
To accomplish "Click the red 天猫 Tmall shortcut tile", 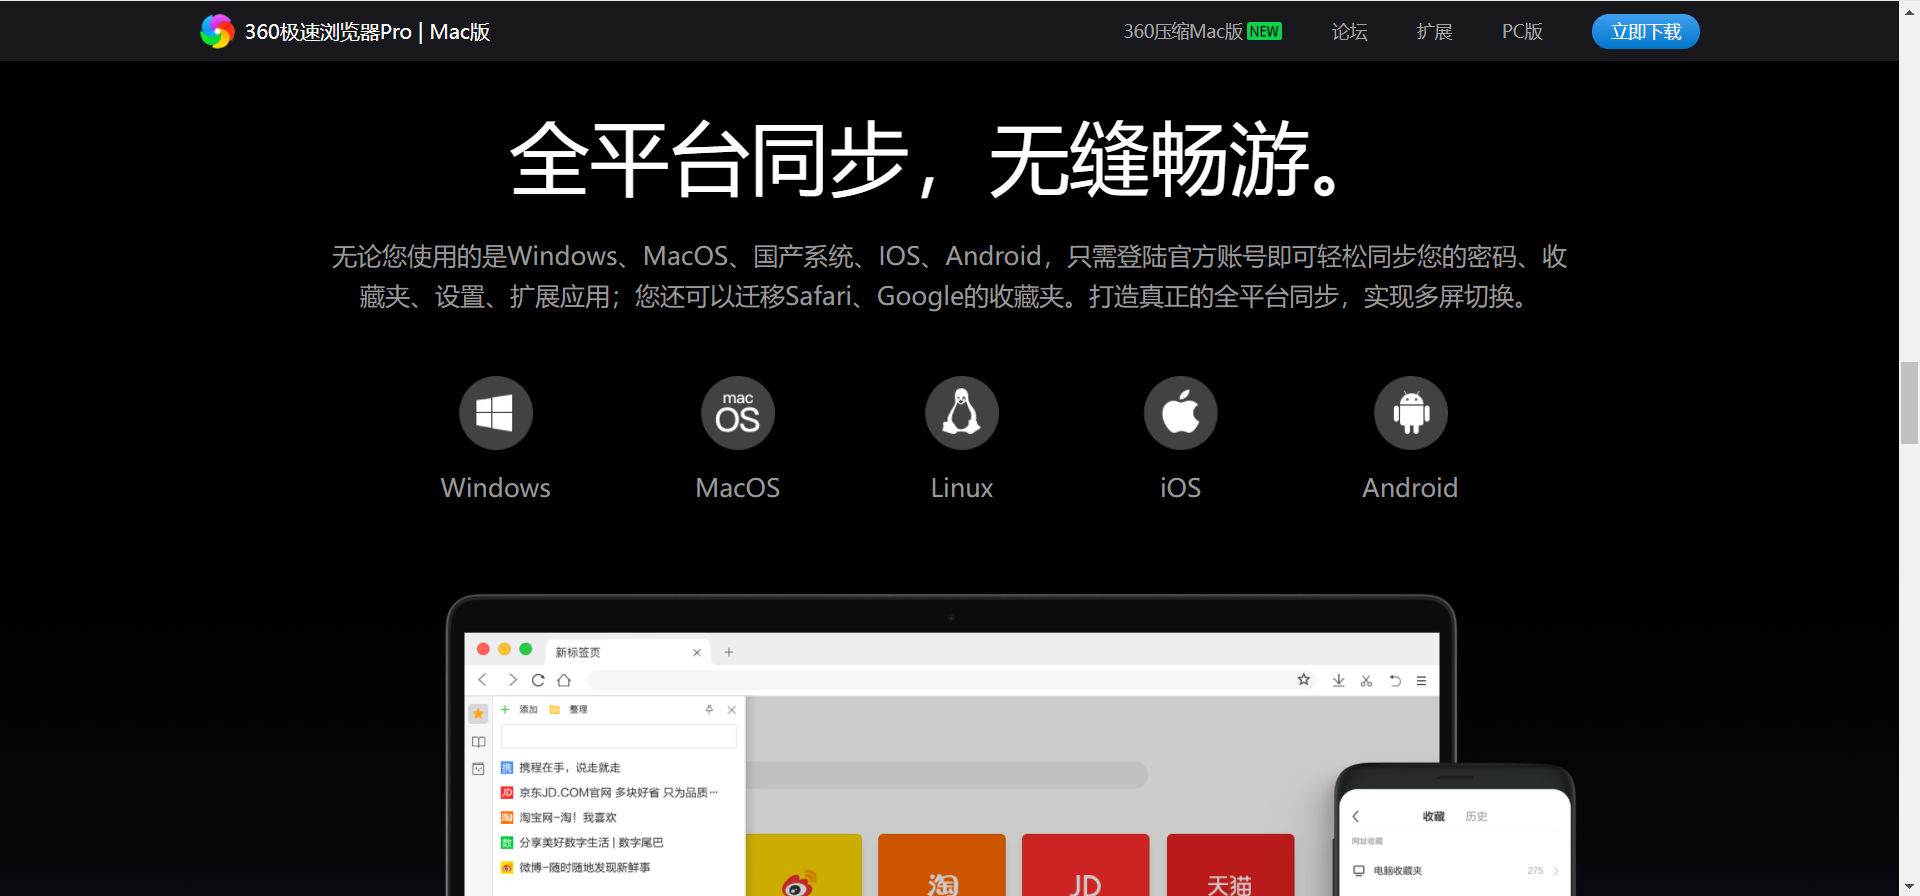I will (1230, 865).
